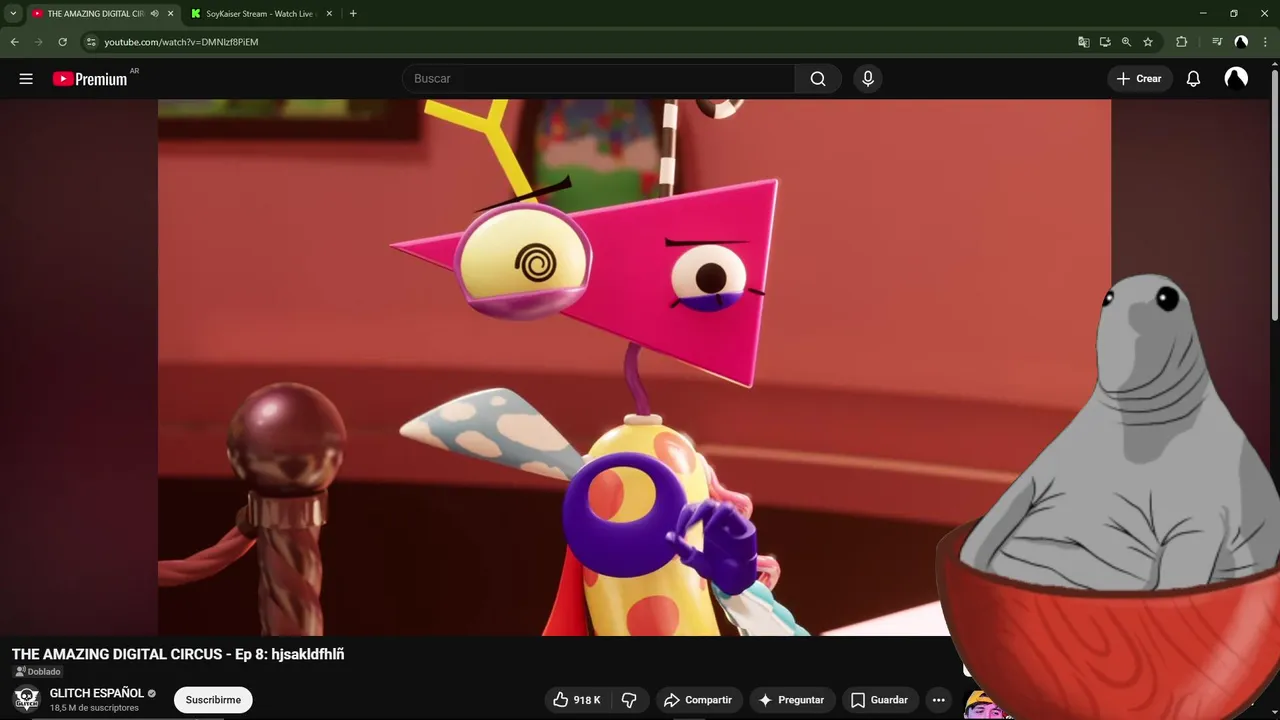Expand the tab search dropdown arrow
Viewport: 1280px width, 720px height.
tap(13, 14)
